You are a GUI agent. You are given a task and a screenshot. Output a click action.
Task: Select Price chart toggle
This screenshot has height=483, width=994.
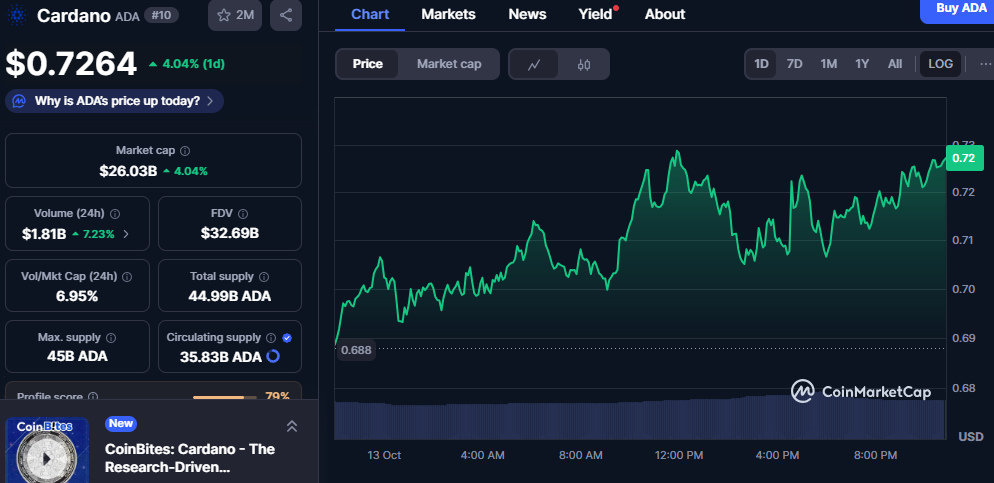[367, 64]
